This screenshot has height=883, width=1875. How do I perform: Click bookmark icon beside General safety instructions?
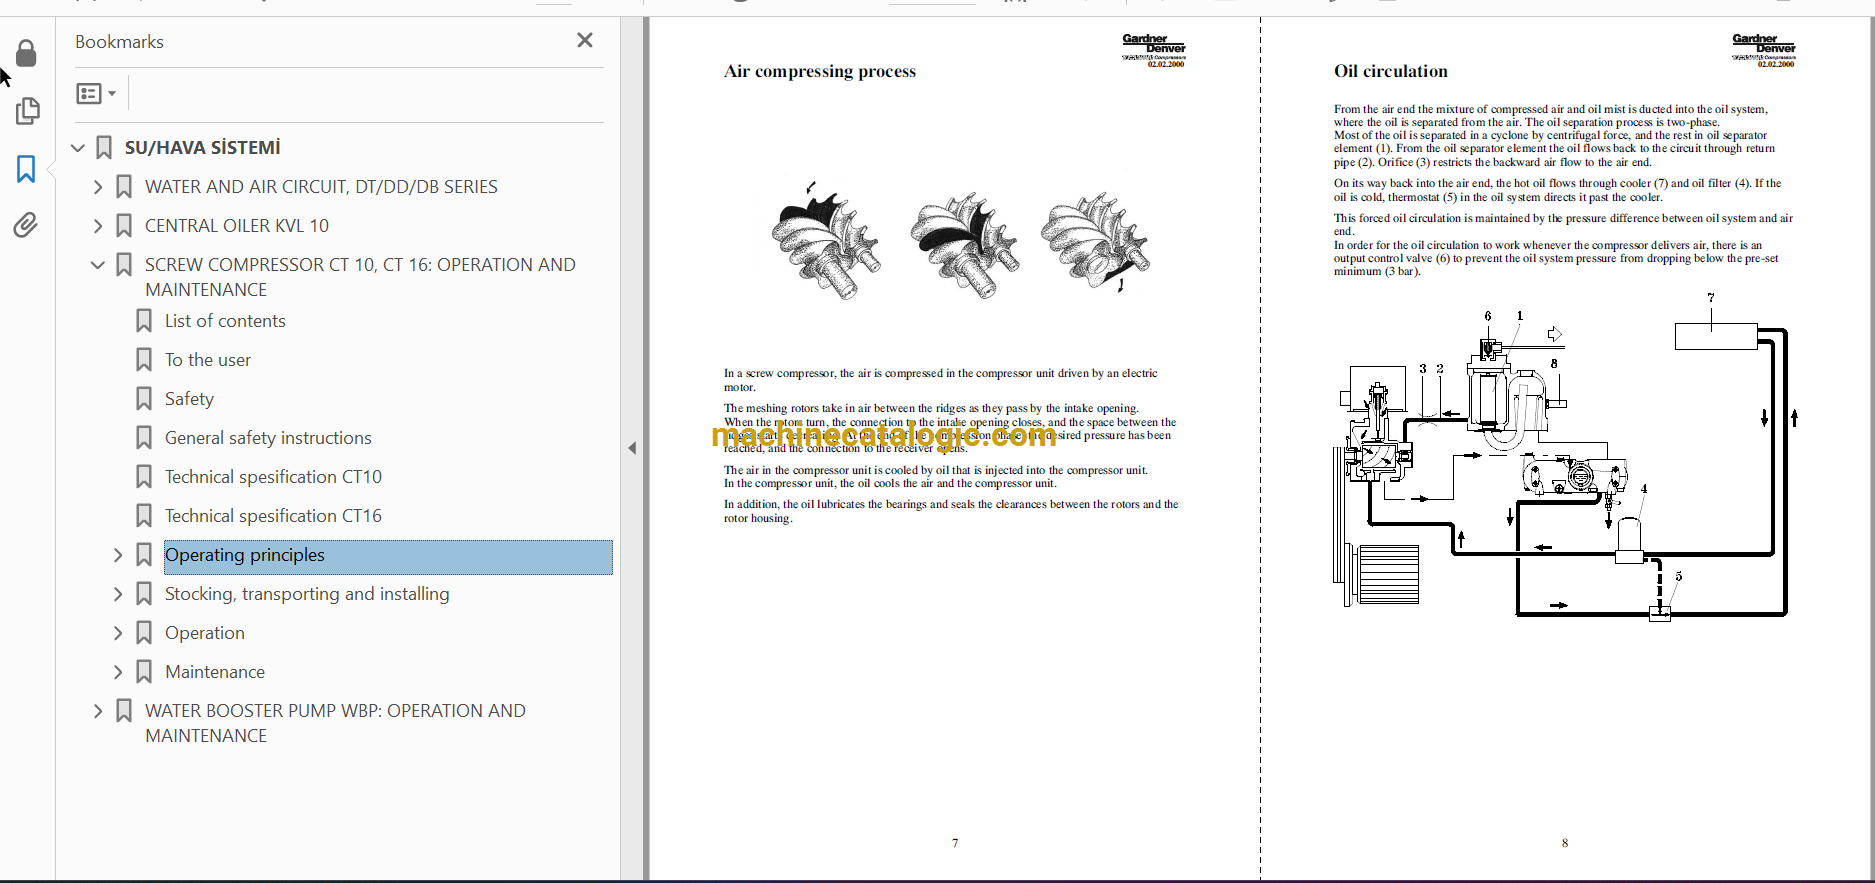point(144,438)
